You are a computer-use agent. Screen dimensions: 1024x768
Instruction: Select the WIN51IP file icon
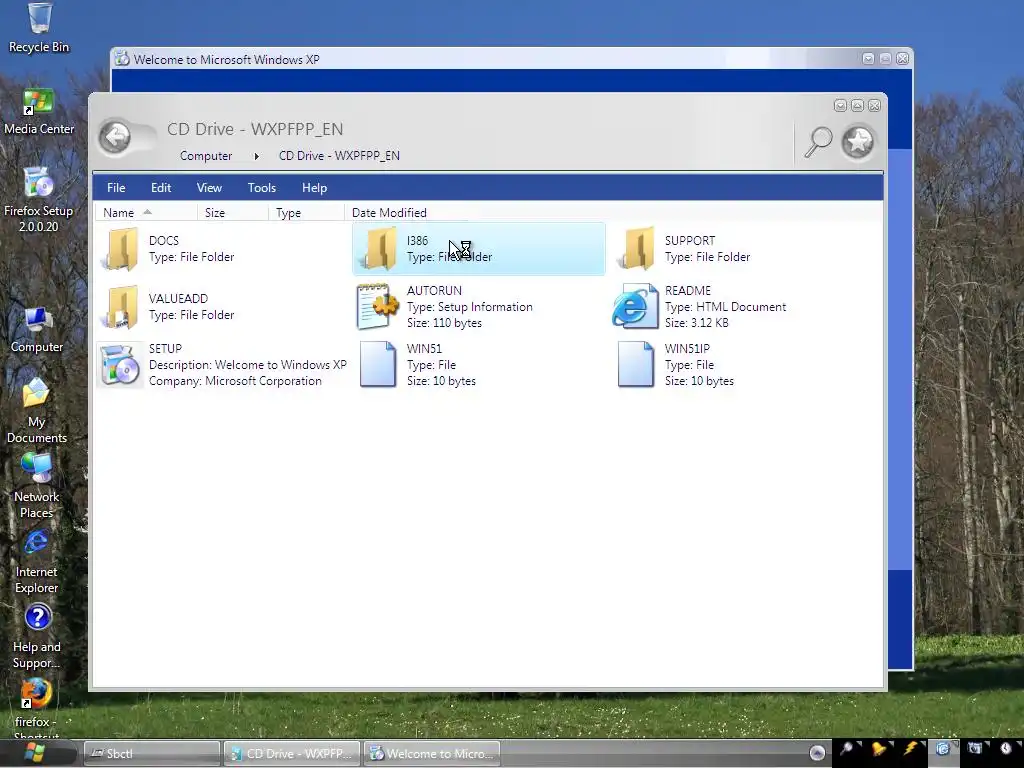pos(636,364)
